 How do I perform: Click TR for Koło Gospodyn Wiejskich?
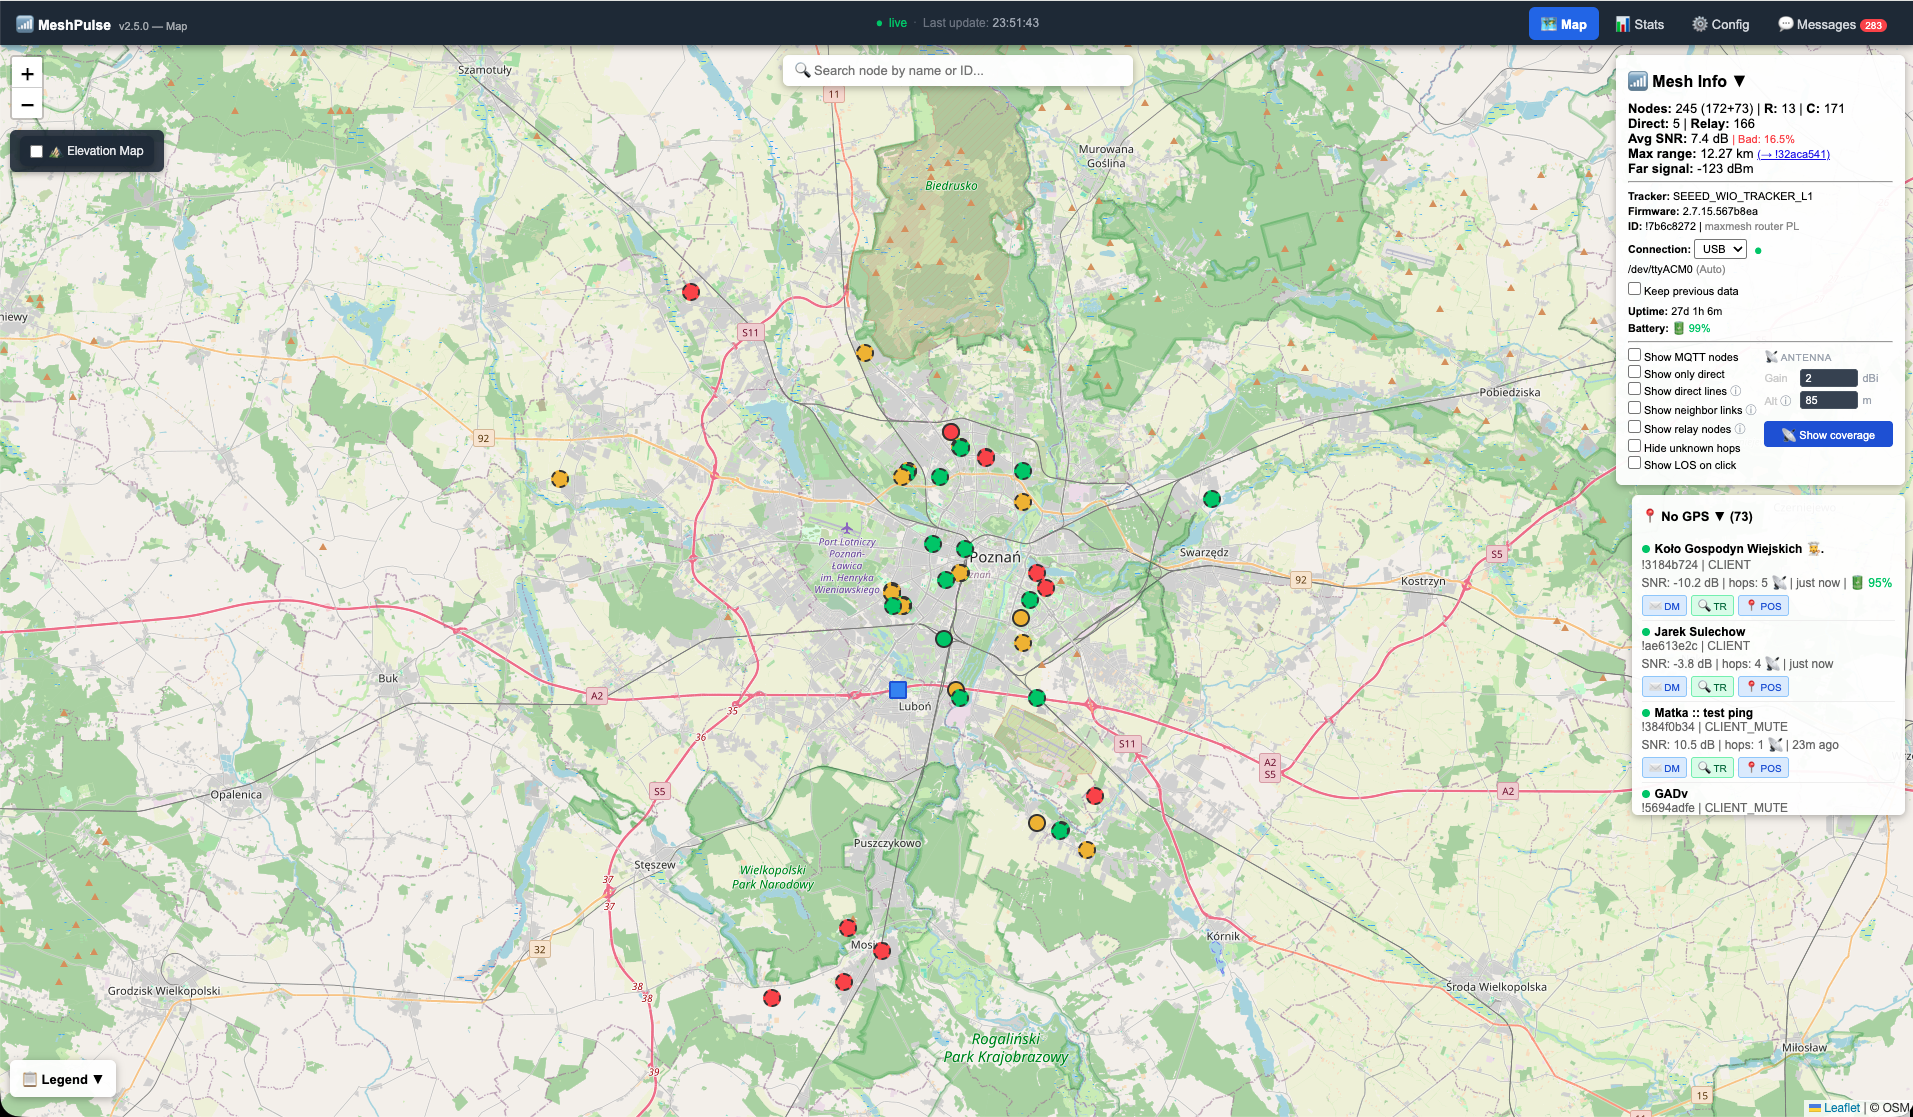[x=1713, y=606]
